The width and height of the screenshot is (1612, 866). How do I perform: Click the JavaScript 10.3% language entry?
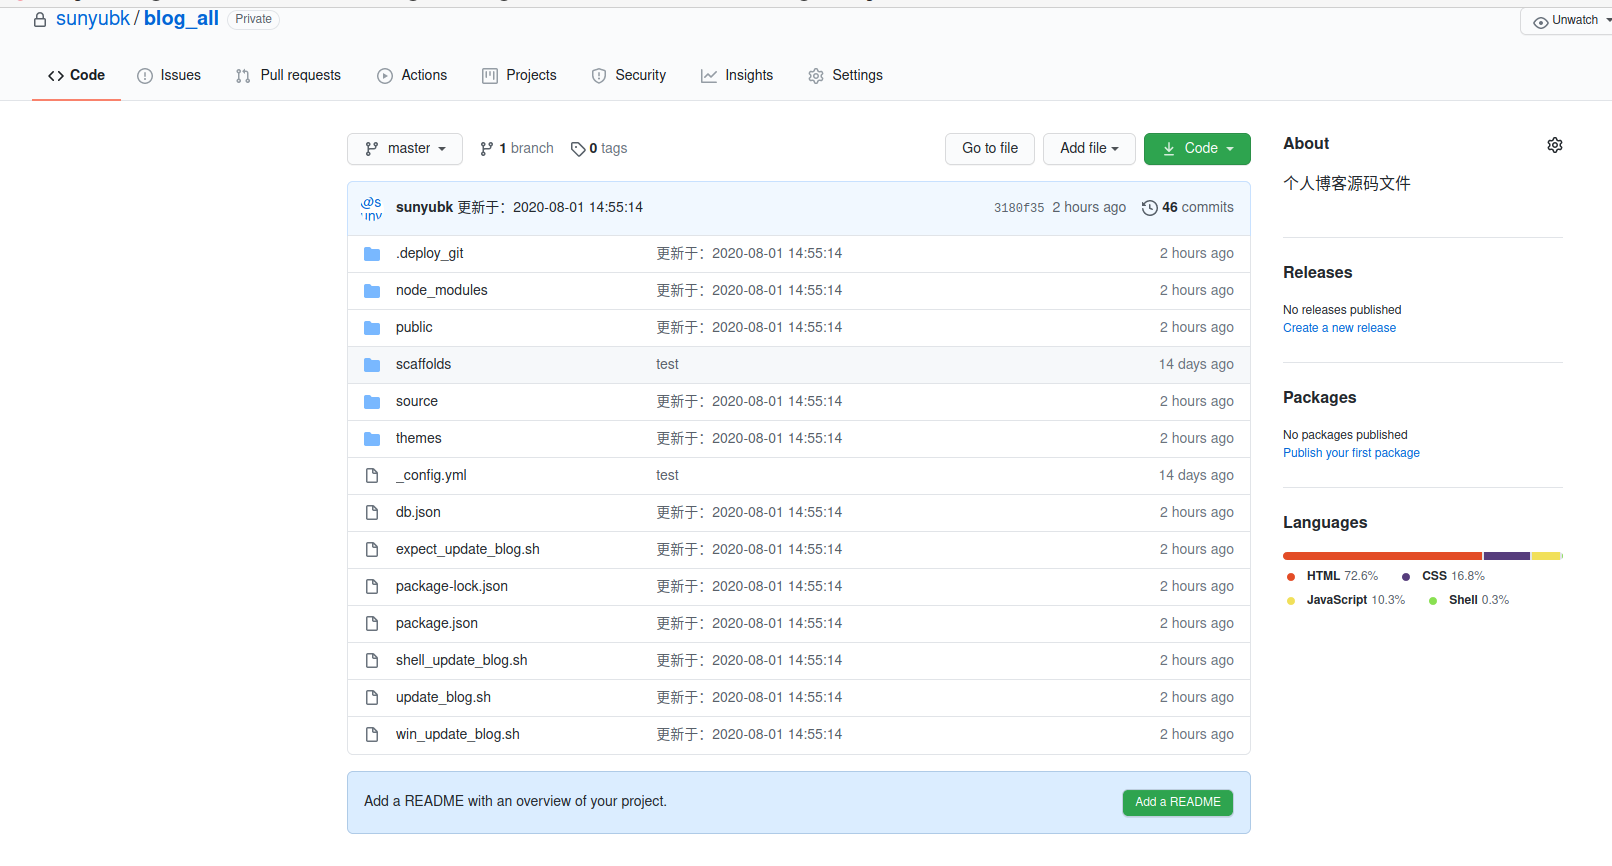(x=1345, y=600)
